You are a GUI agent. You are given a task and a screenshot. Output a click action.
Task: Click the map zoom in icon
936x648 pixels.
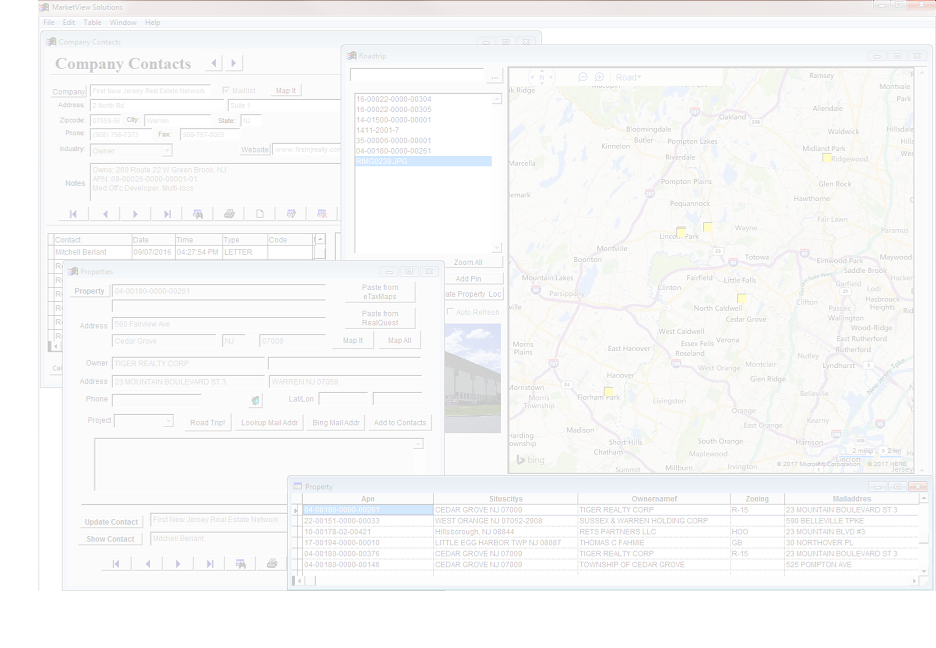[x=599, y=77]
